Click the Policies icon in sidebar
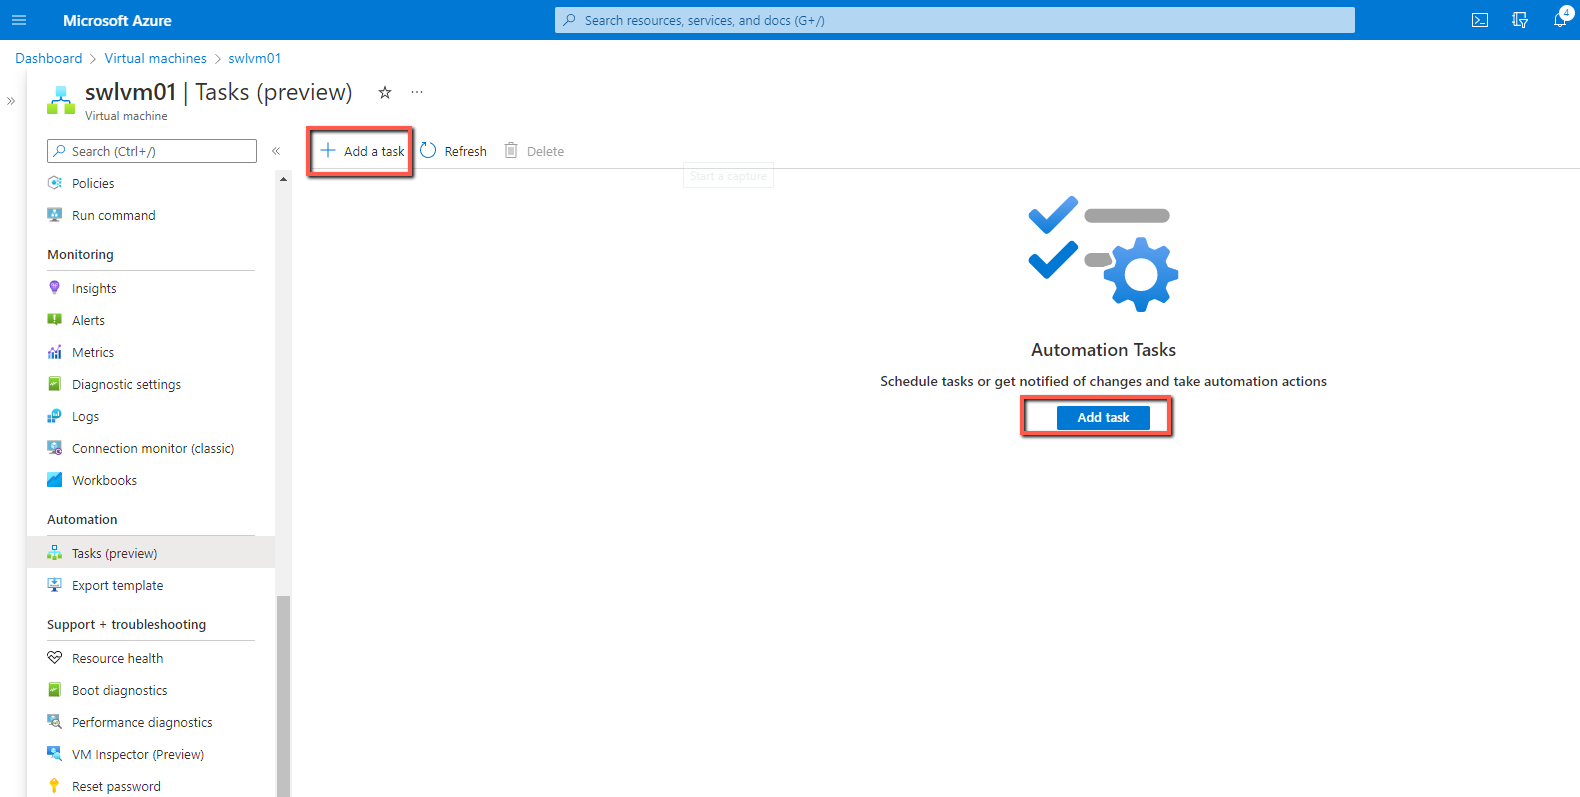Screen dimensions: 1580x797 pyautogui.click(x=55, y=183)
